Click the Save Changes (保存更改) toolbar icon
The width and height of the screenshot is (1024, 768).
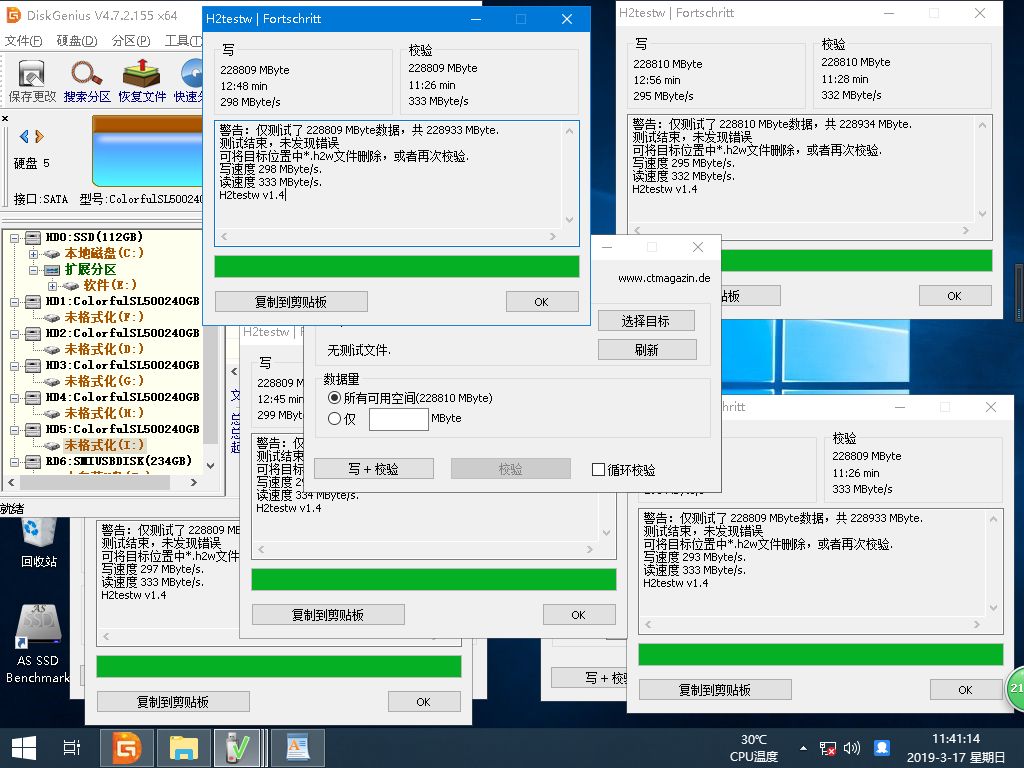[x=32, y=81]
